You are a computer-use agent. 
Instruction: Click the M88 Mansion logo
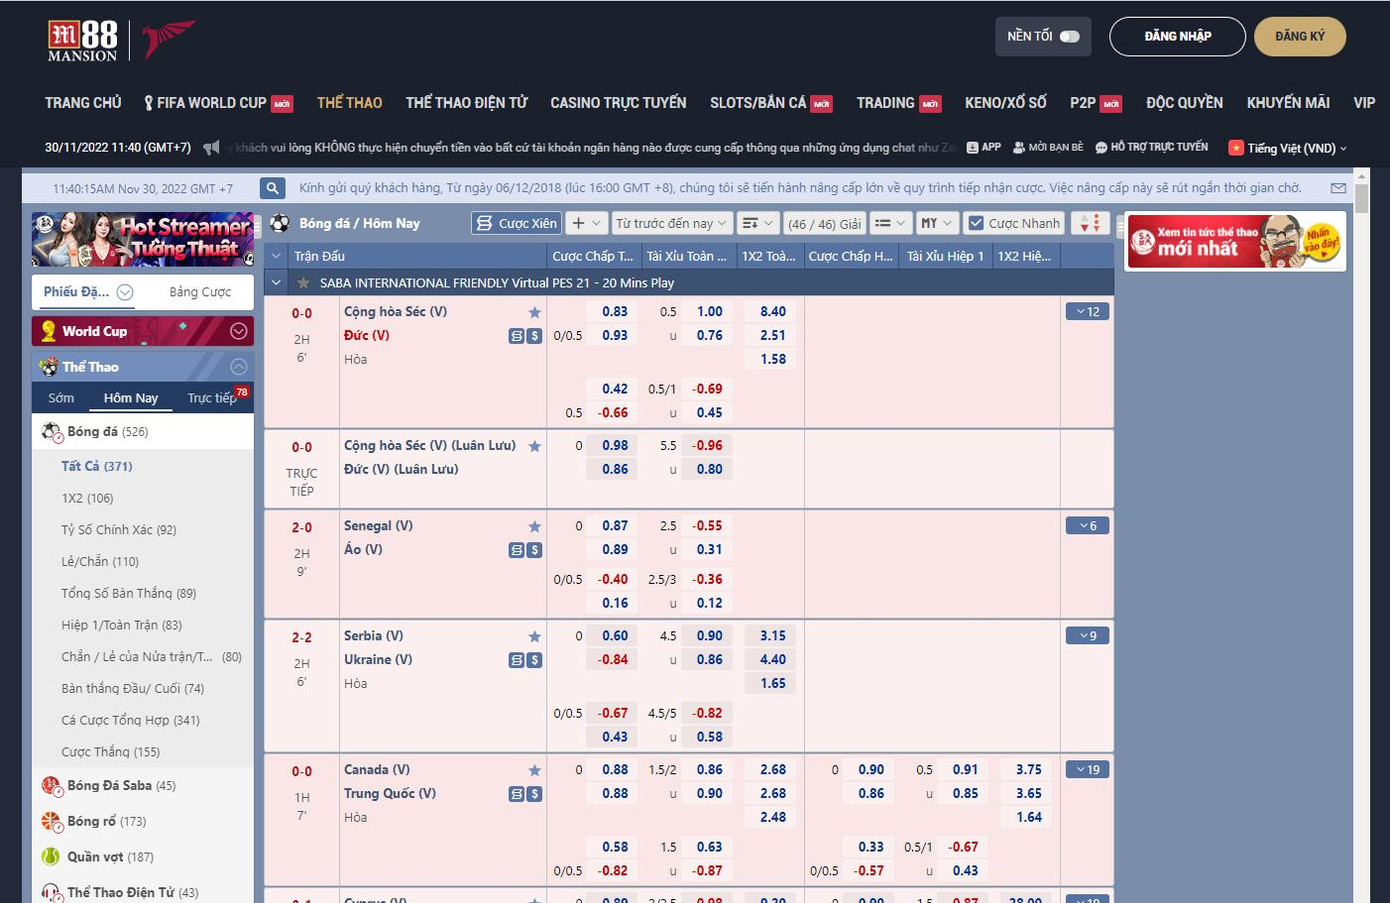coord(84,40)
